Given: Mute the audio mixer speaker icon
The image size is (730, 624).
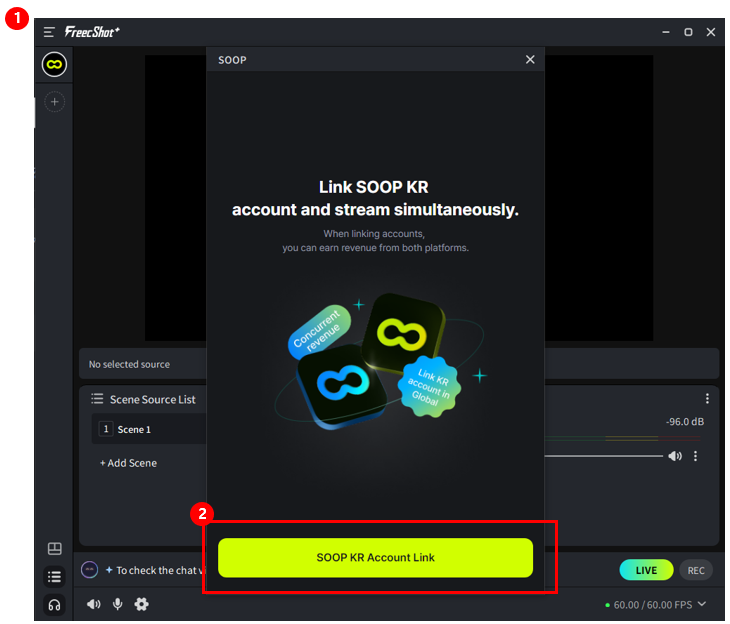Looking at the screenshot, I should coord(675,456).
